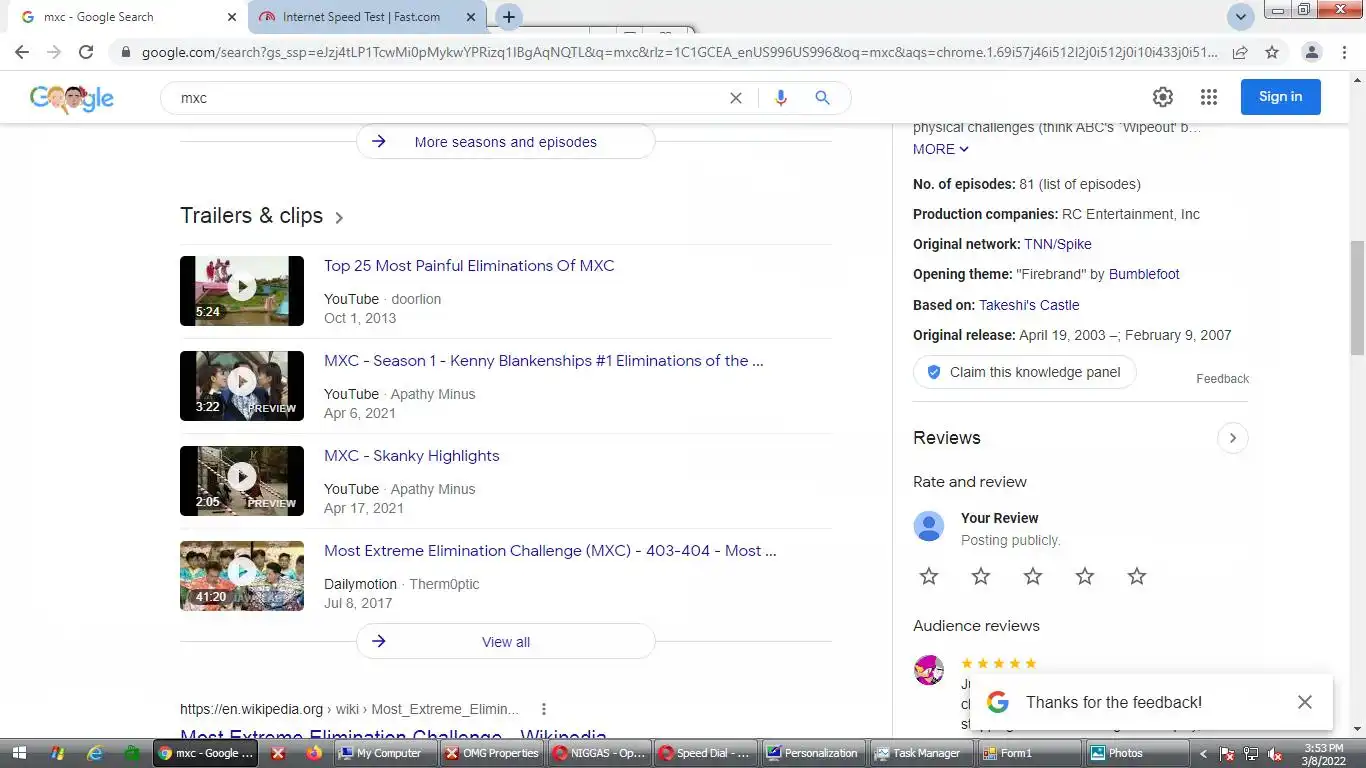Rate four stars in Your Review

(x=1085, y=576)
